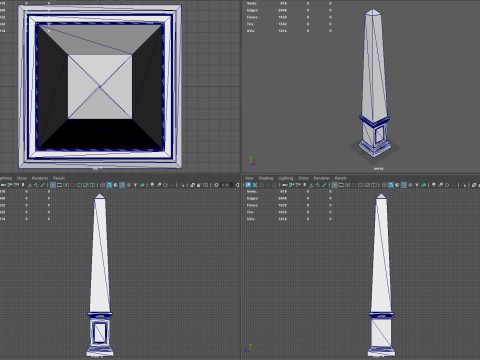Toggle Grid display in bottom-left panel toolbar
Viewport: 480px width, 360px height.
(x=53, y=185)
